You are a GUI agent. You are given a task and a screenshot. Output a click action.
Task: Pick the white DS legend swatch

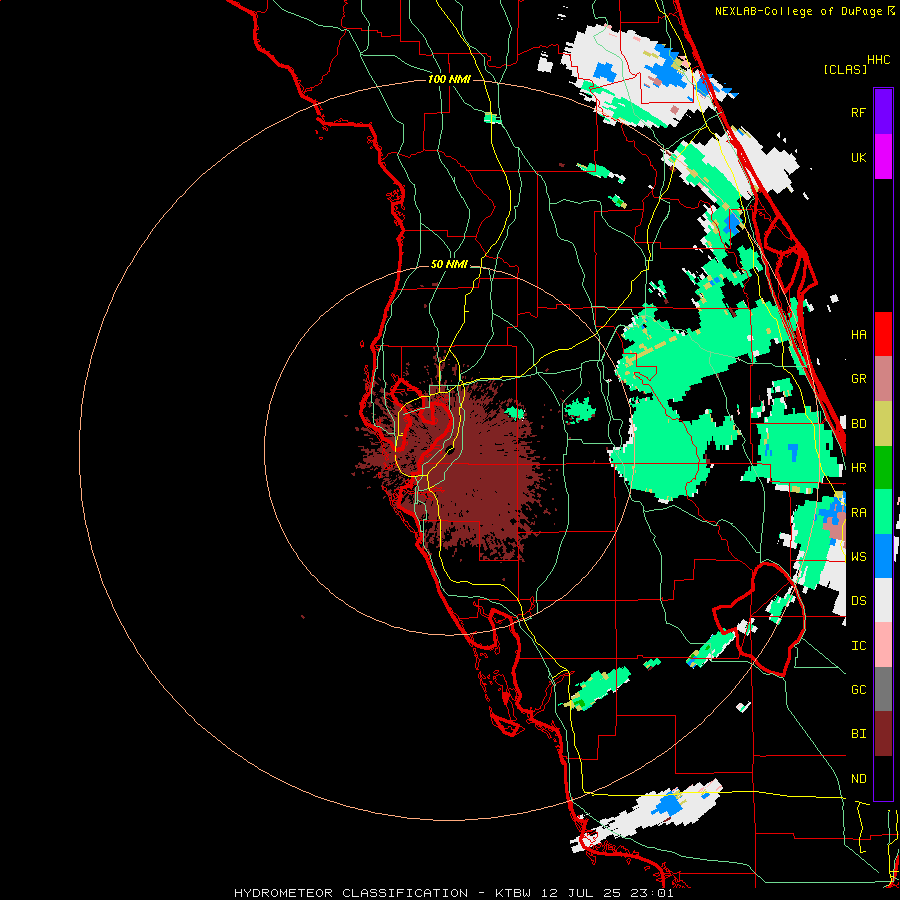click(883, 600)
